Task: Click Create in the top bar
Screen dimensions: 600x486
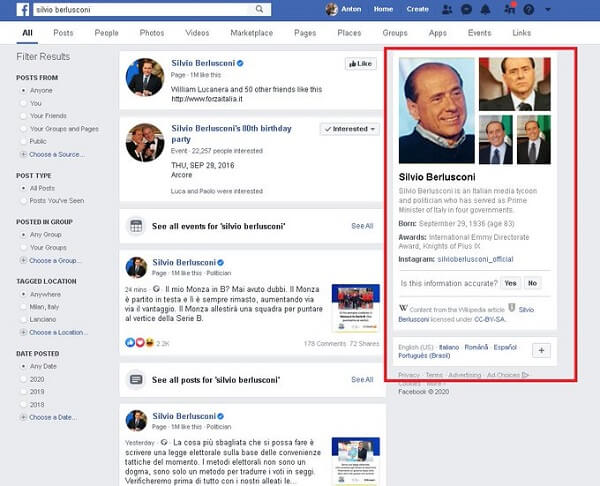Action: 417,9
